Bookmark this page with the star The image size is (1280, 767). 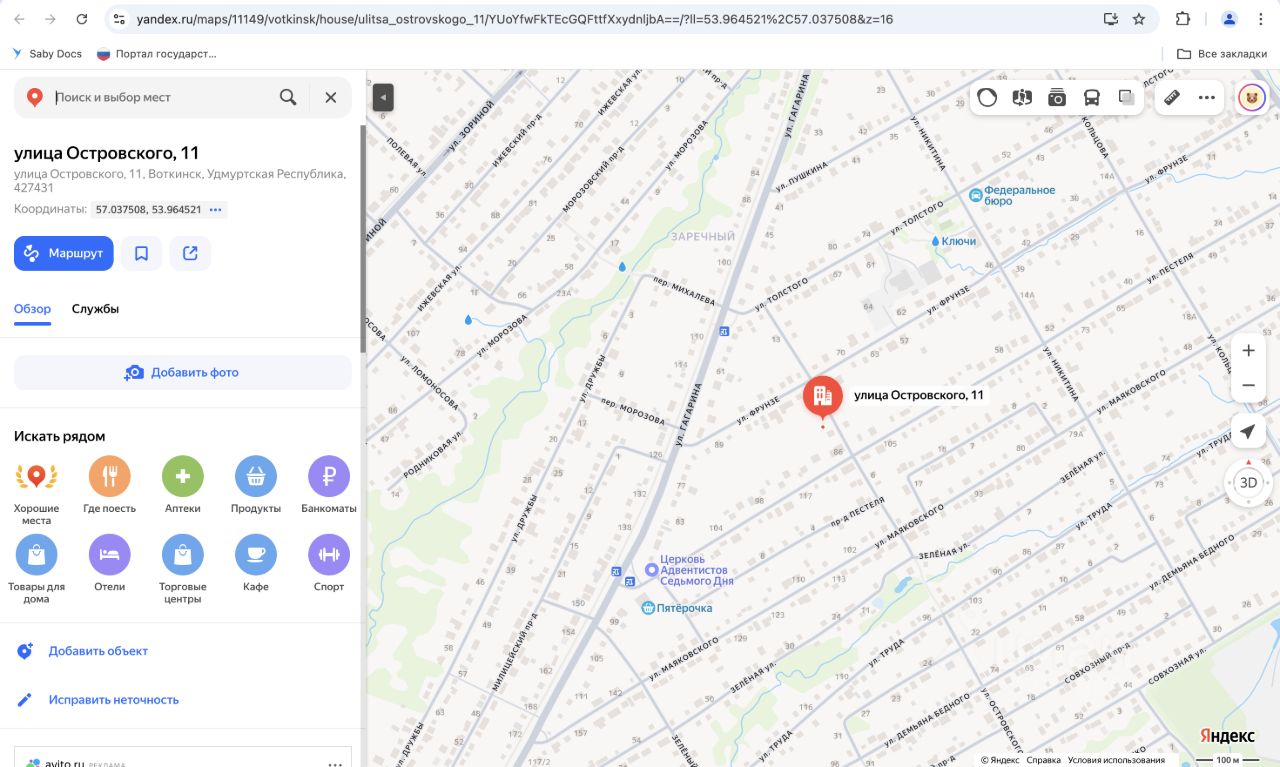1138,19
